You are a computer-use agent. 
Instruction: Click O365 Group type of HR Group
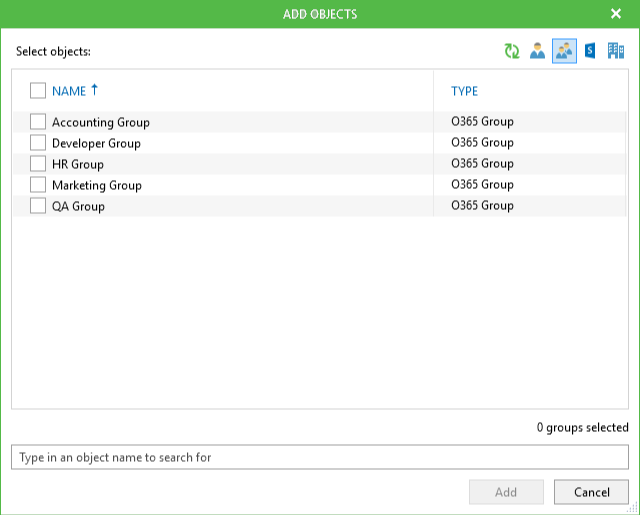(x=482, y=164)
